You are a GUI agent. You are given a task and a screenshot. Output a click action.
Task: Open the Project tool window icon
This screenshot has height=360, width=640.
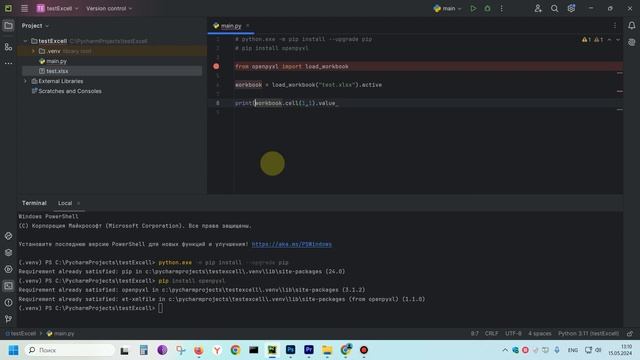tap(8, 26)
